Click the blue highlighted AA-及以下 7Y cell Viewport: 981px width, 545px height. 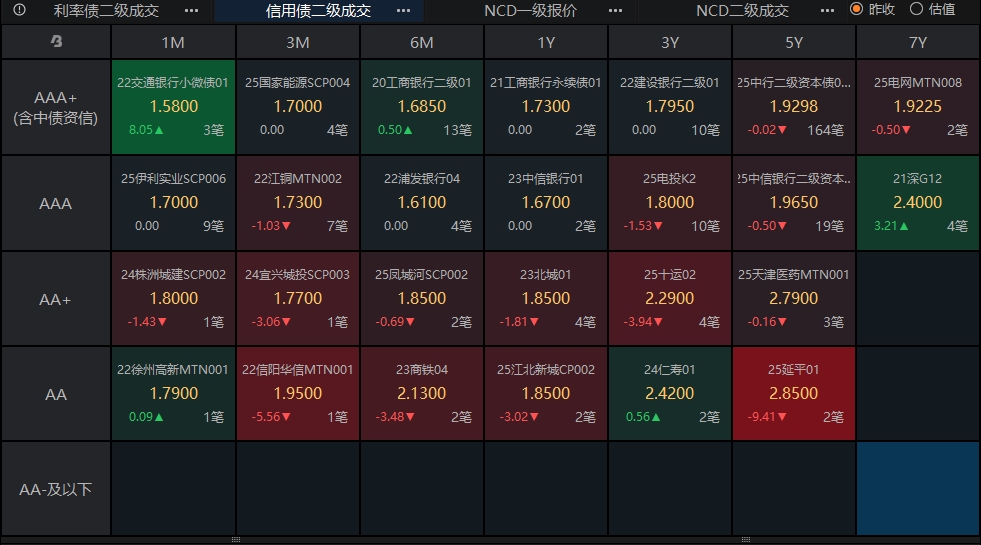pos(918,489)
